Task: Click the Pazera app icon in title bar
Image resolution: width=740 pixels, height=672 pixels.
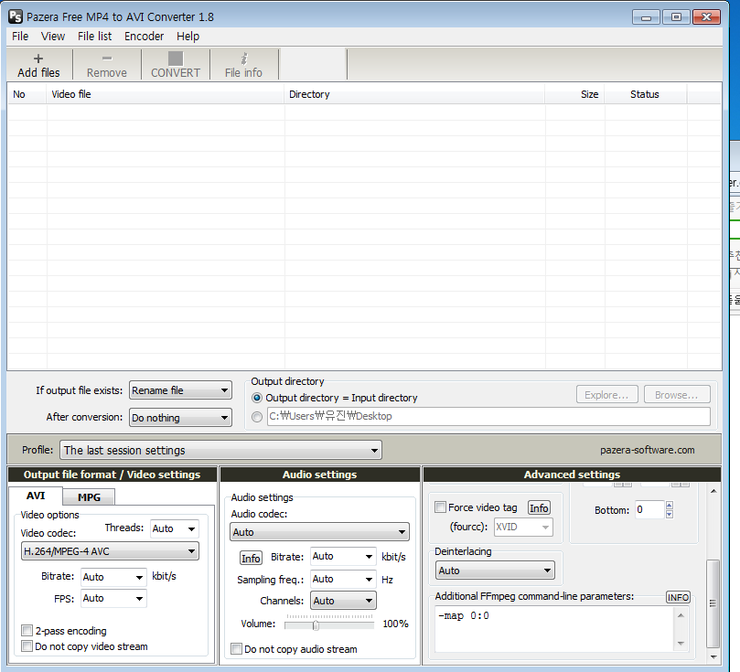Action: point(15,17)
